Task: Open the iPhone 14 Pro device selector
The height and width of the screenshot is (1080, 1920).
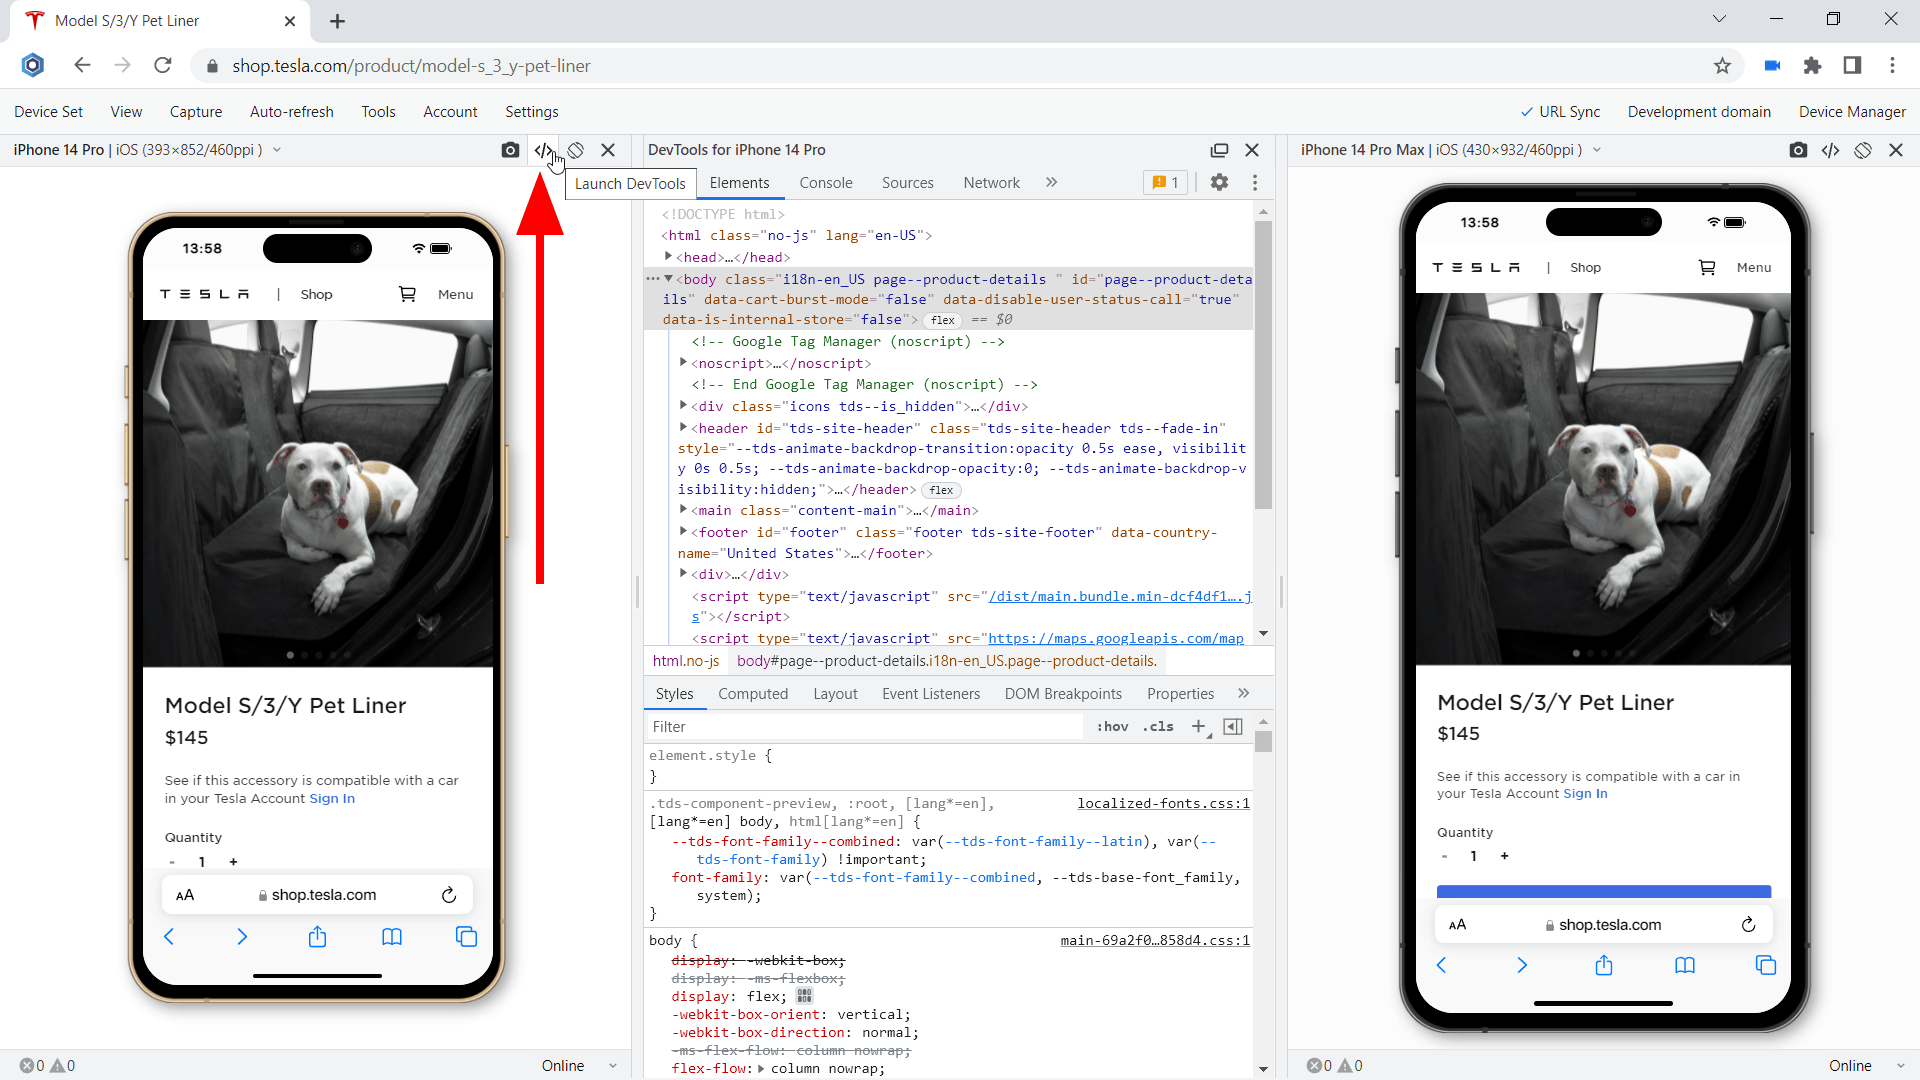Action: tap(277, 150)
